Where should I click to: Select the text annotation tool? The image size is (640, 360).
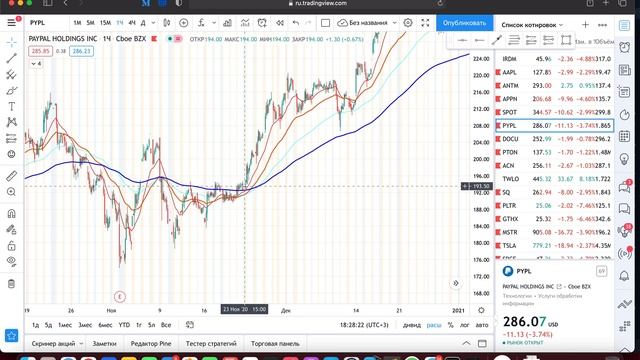click(x=11, y=107)
